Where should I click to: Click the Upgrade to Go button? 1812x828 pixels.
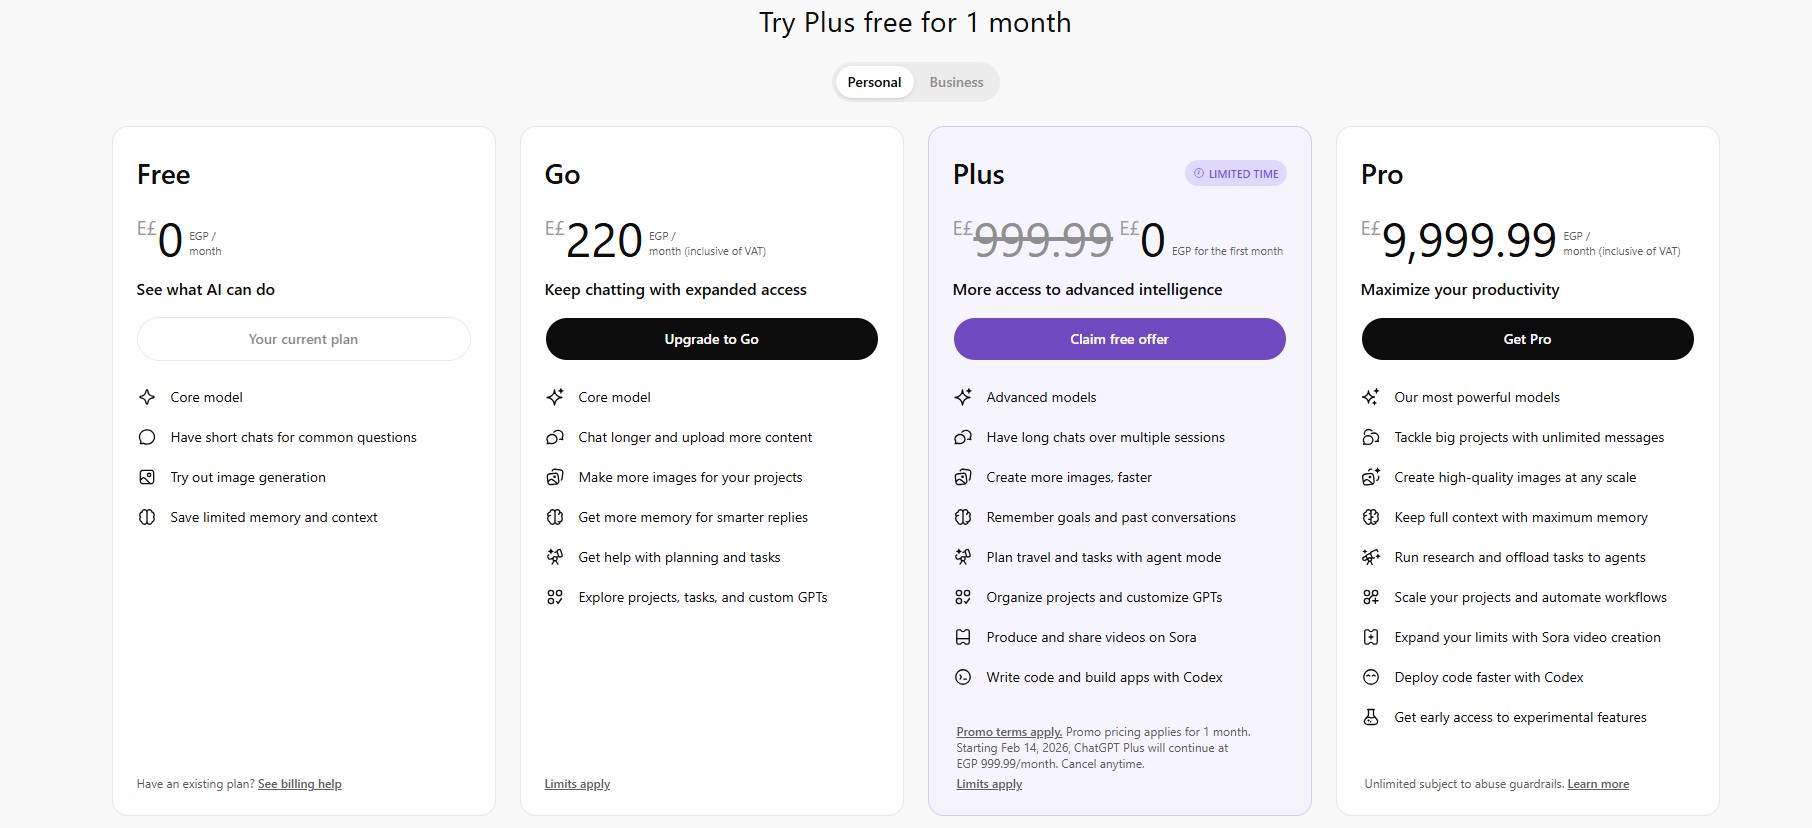[711, 339]
